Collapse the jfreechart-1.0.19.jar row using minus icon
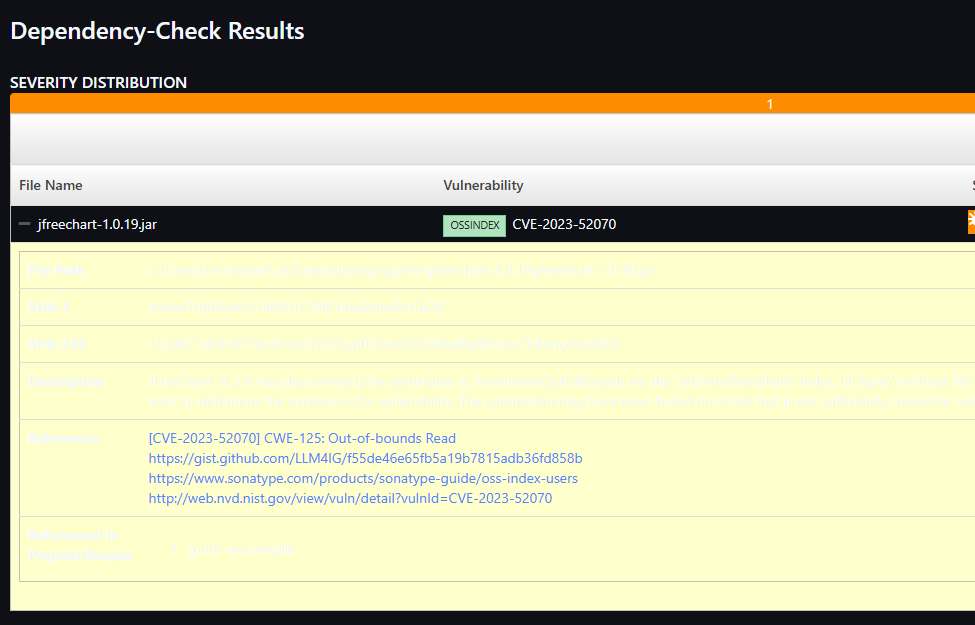975x625 pixels. tap(25, 224)
